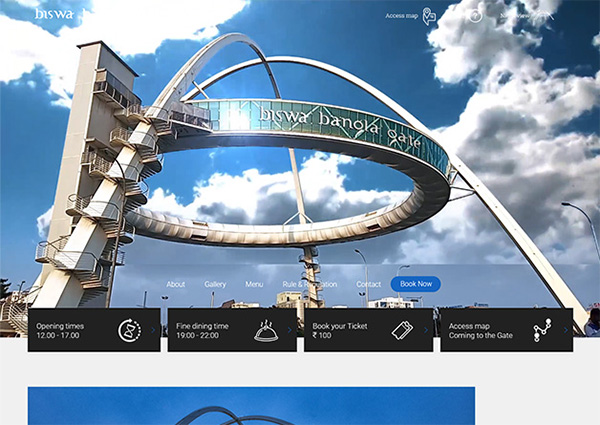This screenshot has height=425, width=600.
Task: Click the Fine dining time 19:00 - 22:00 text
Action: [202, 331]
